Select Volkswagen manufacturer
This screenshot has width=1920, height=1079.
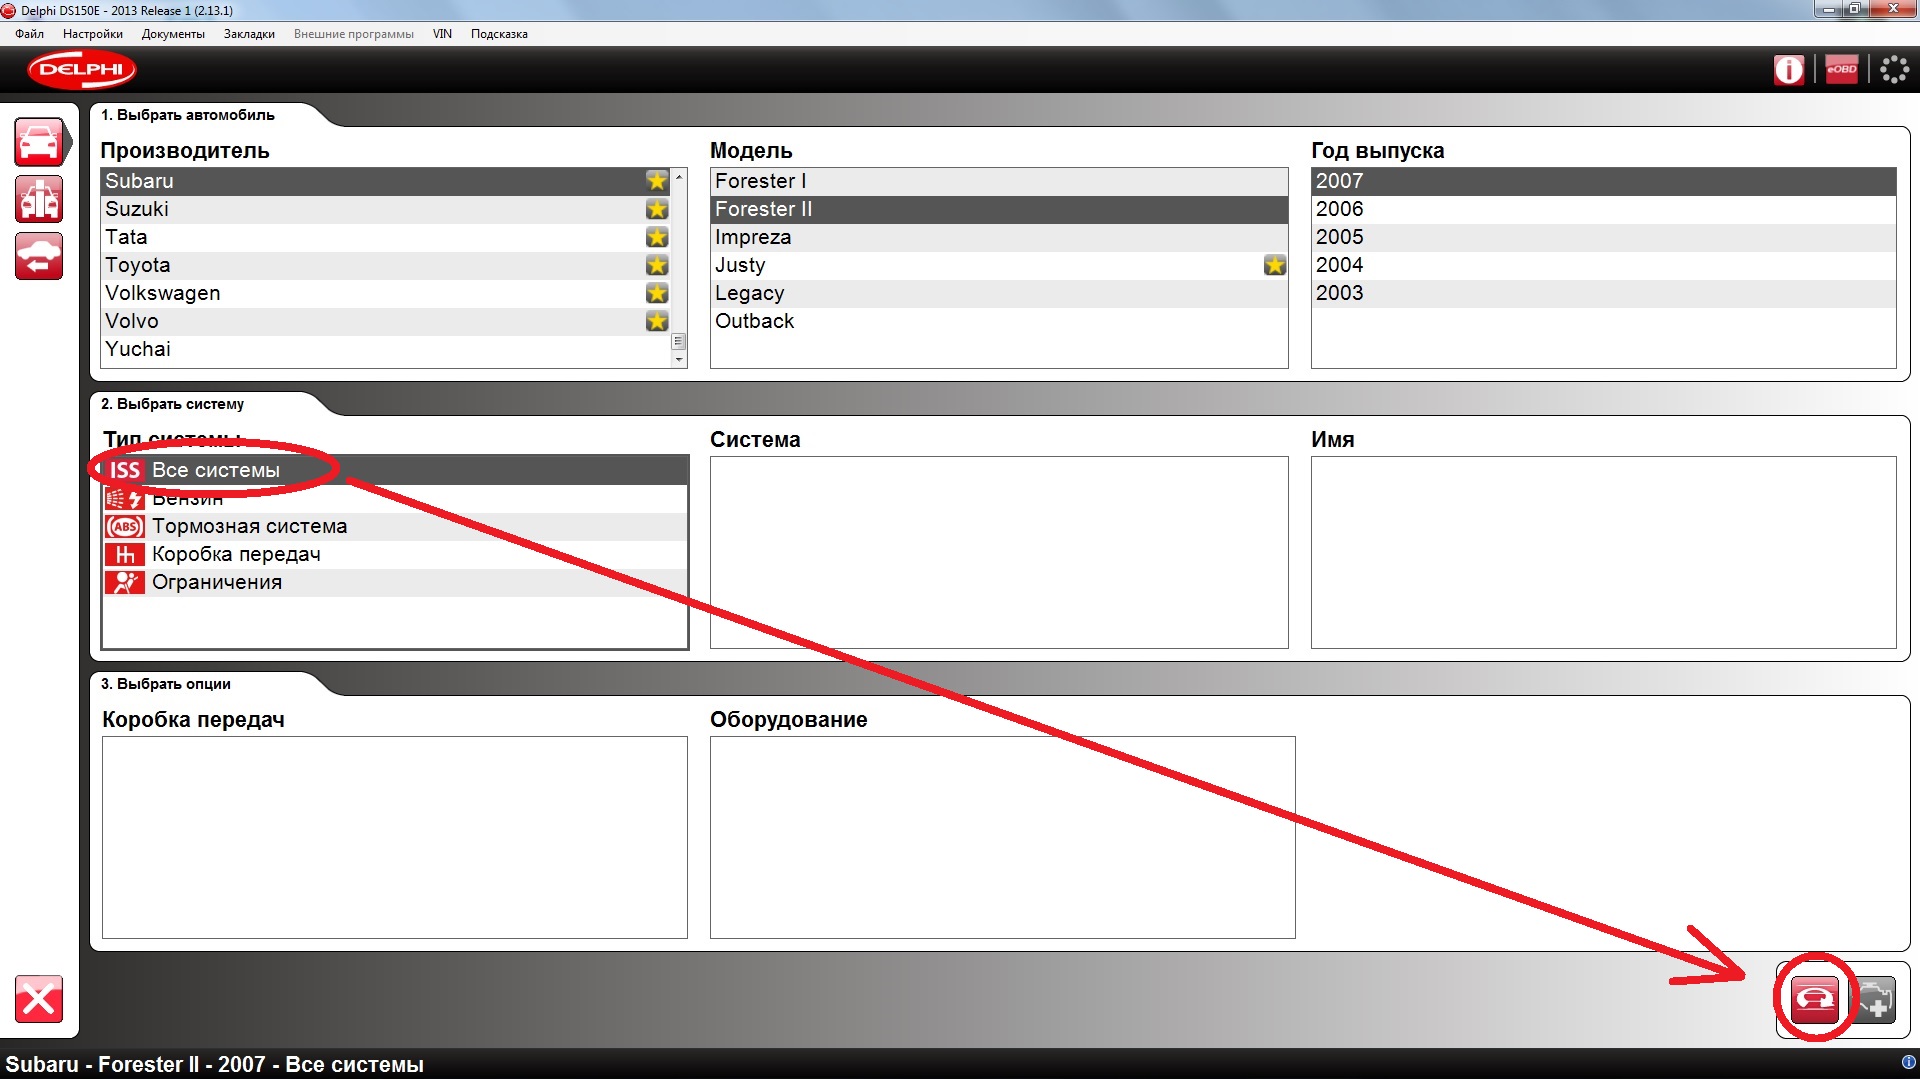coord(386,293)
